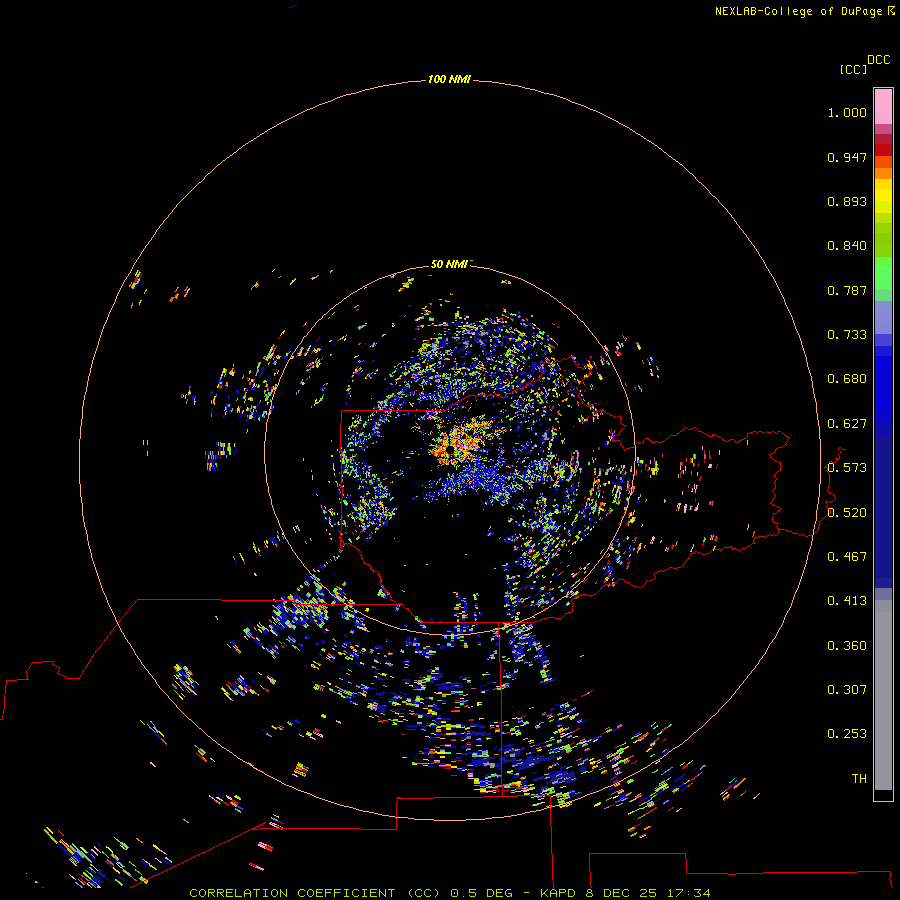This screenshot has height=900, width=900.
Task: Click the [CC] unit label above the legend
Action: click(853, 69)
